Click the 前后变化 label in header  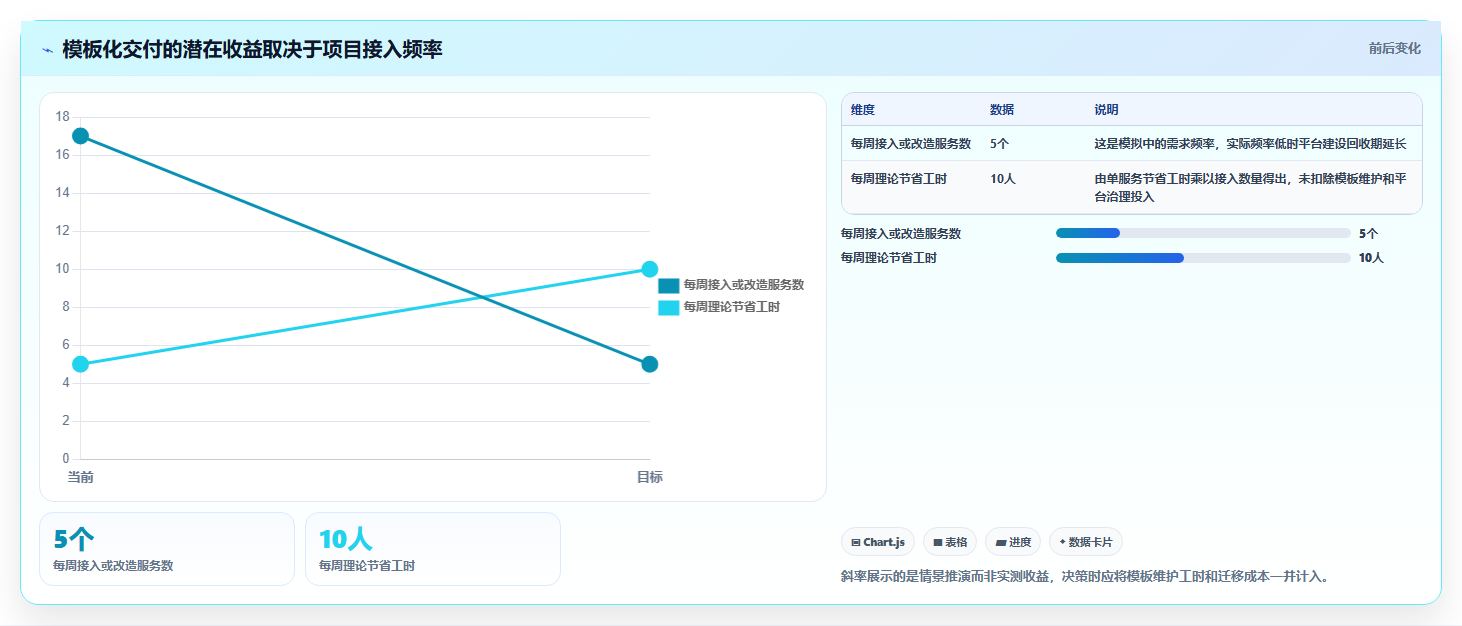tap(1395, 48)
